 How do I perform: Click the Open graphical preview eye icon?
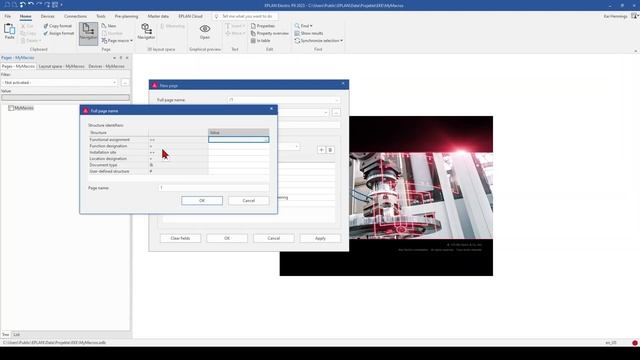pos(205,31)
